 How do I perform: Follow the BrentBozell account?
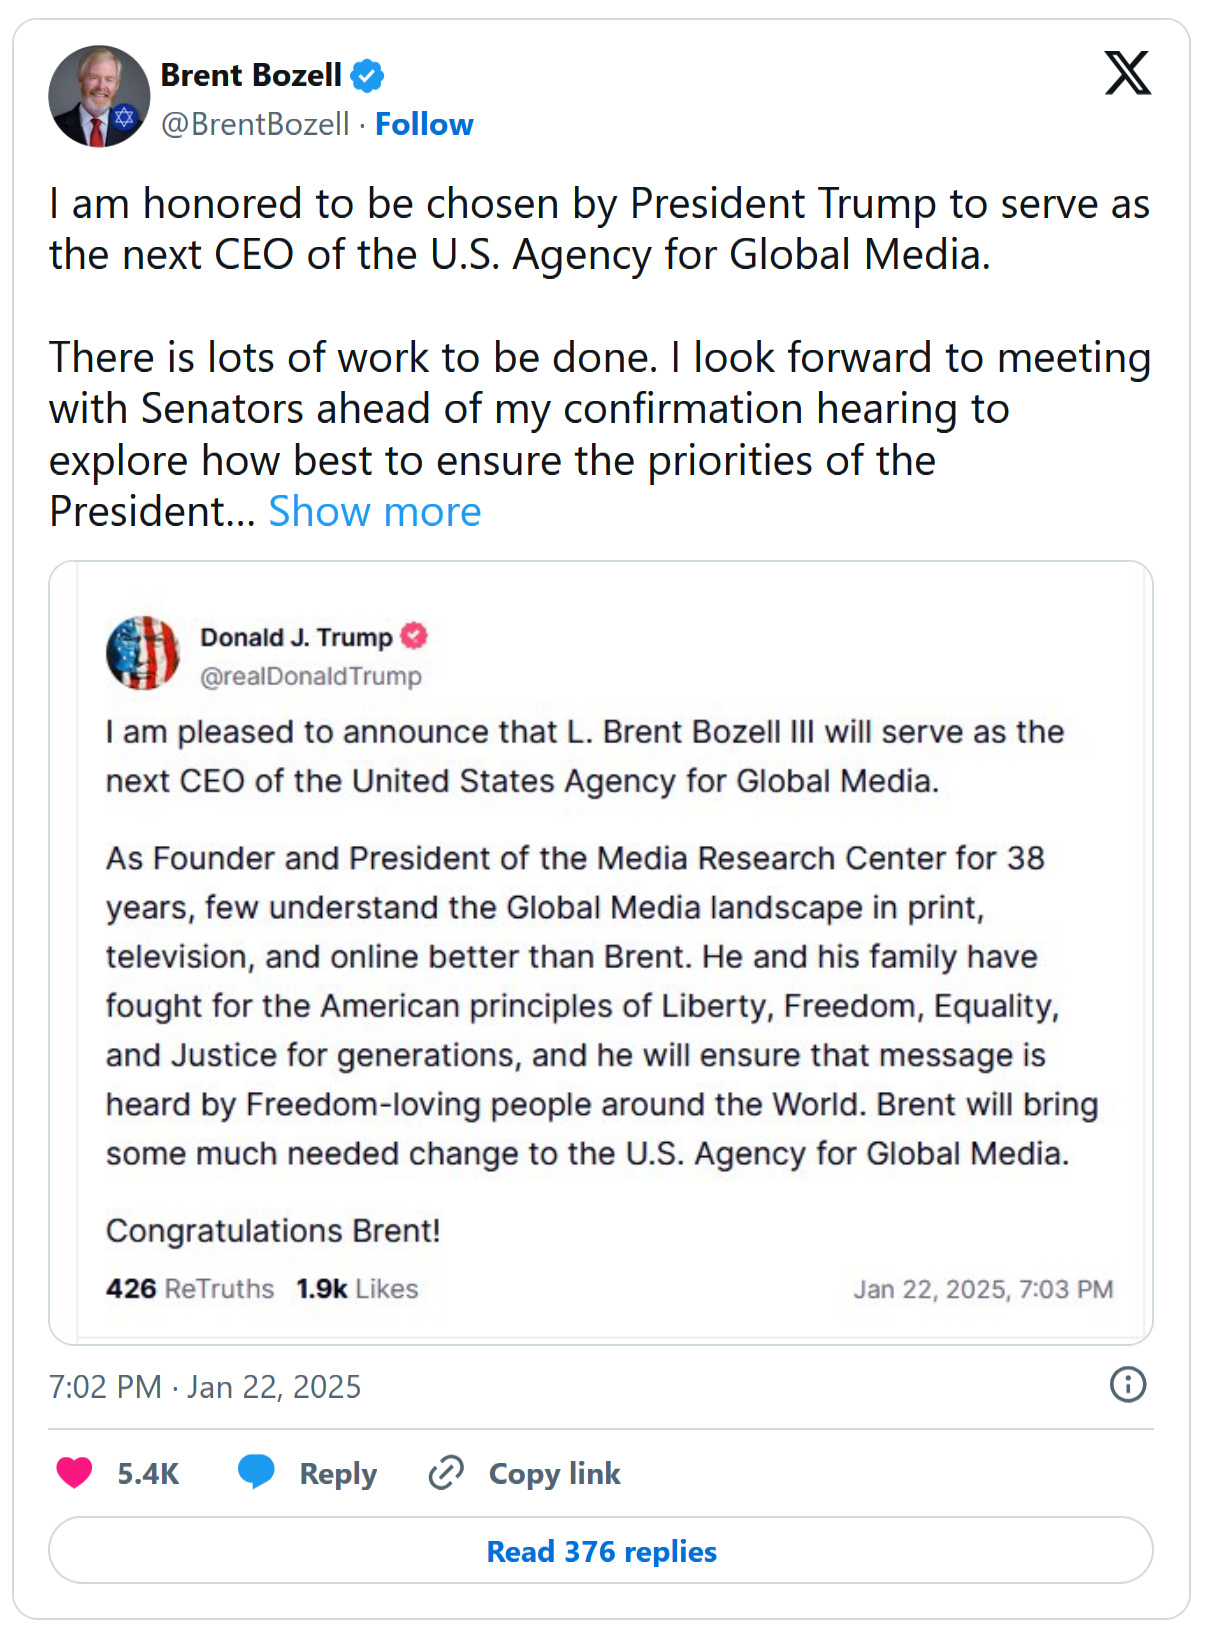[424, 124]
